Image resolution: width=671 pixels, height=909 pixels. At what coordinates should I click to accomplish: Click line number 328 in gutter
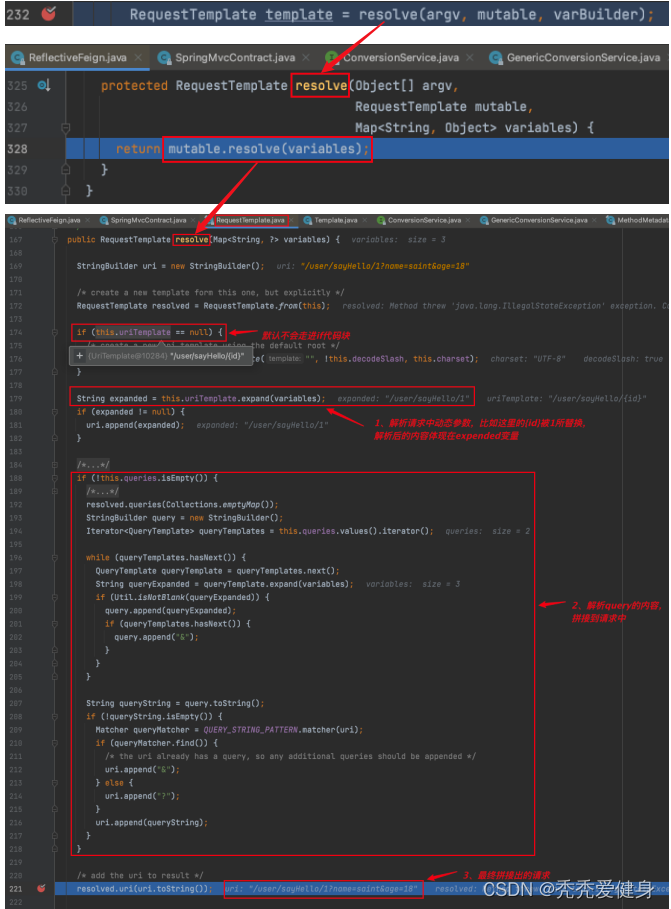coord(17,149)
